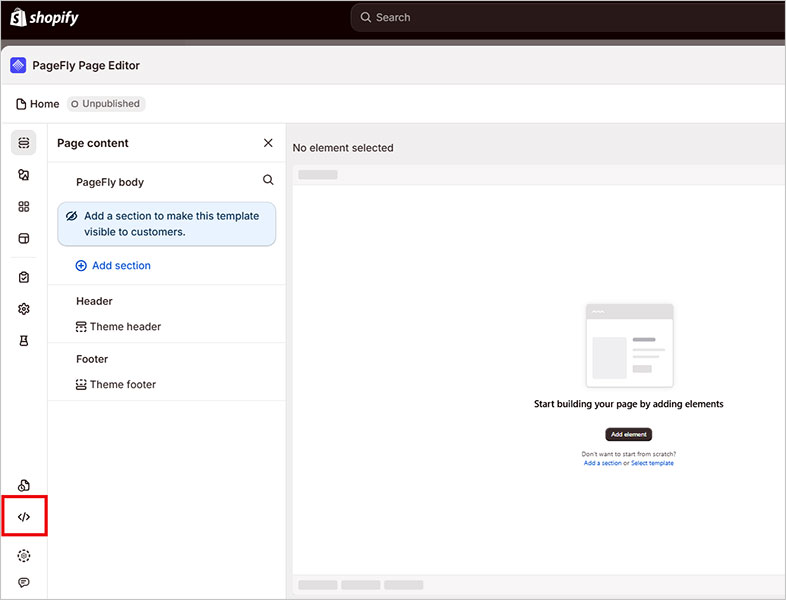This screenshot has height=600, width=786.
Task: Click the Unpublished status badge
Action: (106, 104)
